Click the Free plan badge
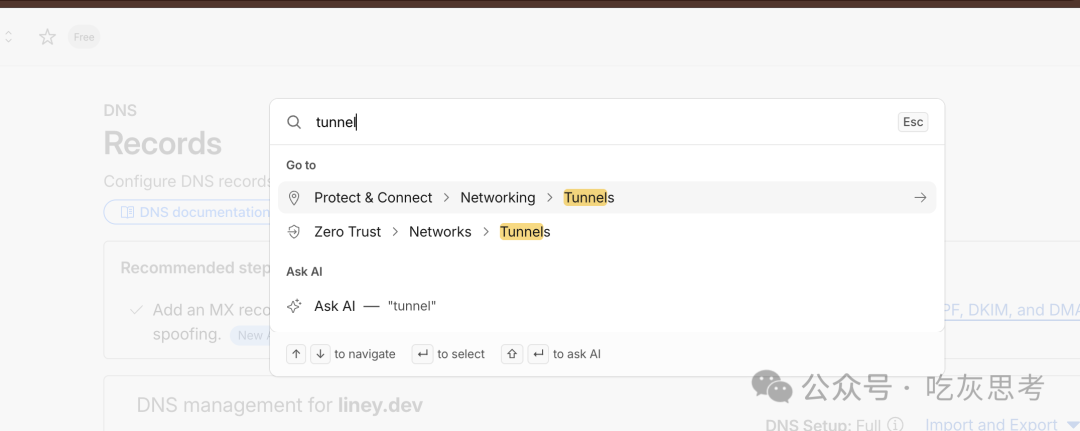The width and height of the screenshot is (1080, 431). (84, 37)
